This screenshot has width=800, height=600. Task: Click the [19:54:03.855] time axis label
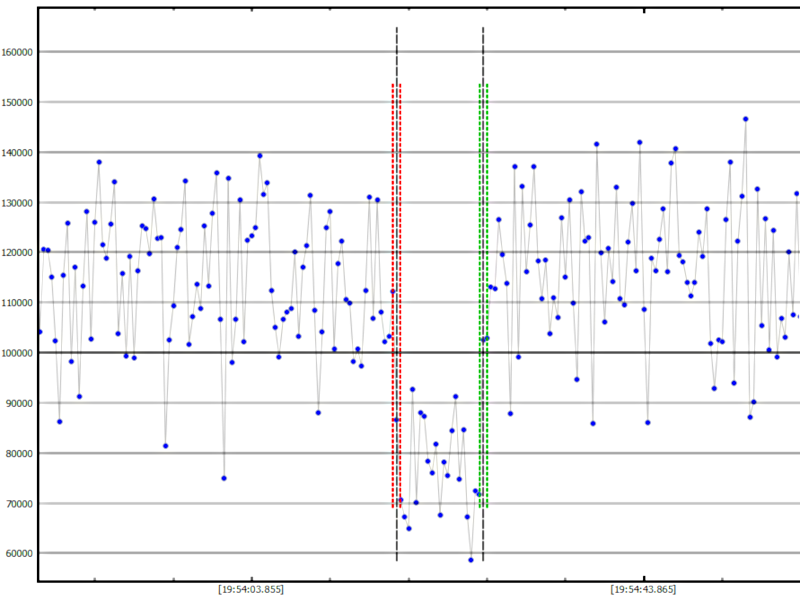click(250, 590)
